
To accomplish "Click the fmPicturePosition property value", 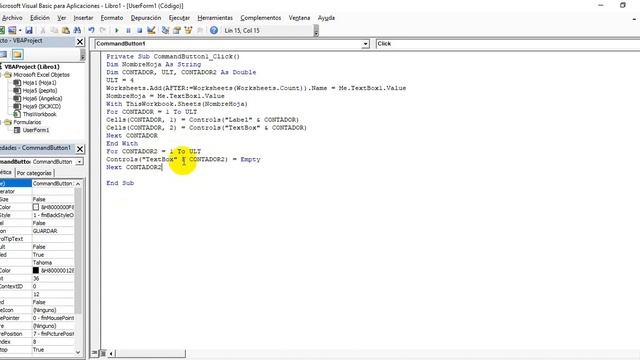I will tap(53, 334).
